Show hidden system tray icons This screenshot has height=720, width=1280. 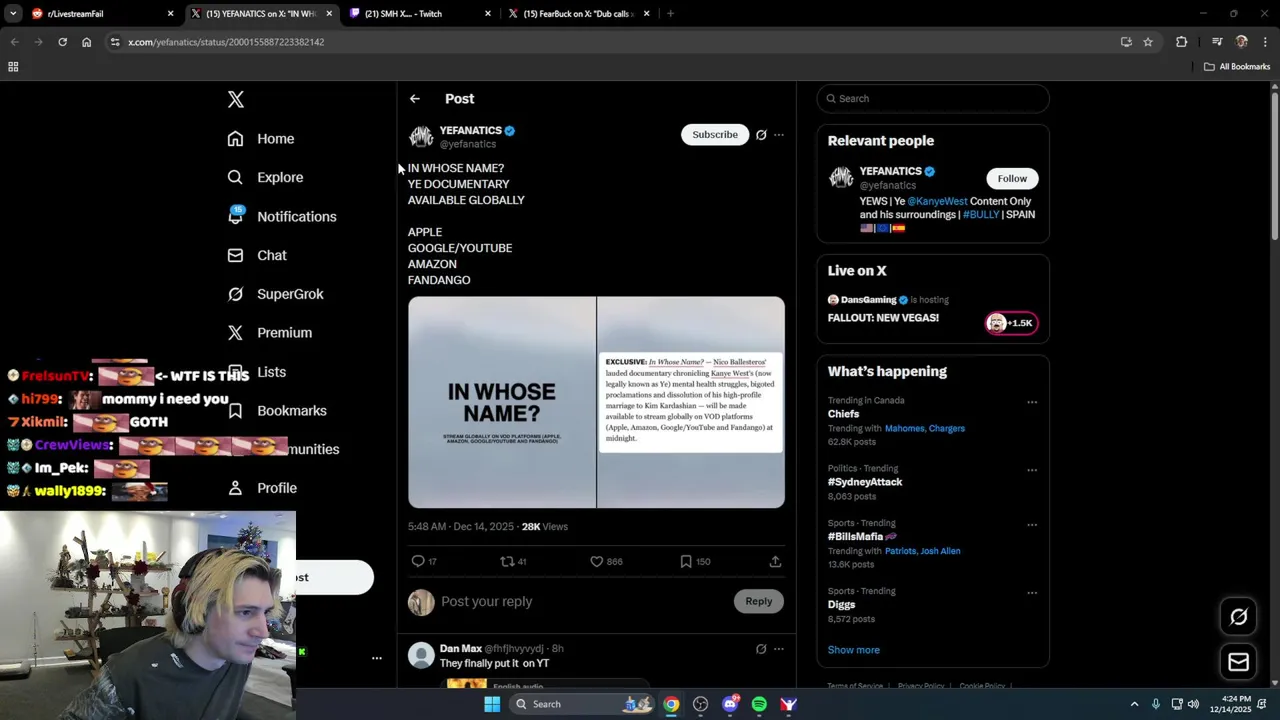pos(1134,704)
